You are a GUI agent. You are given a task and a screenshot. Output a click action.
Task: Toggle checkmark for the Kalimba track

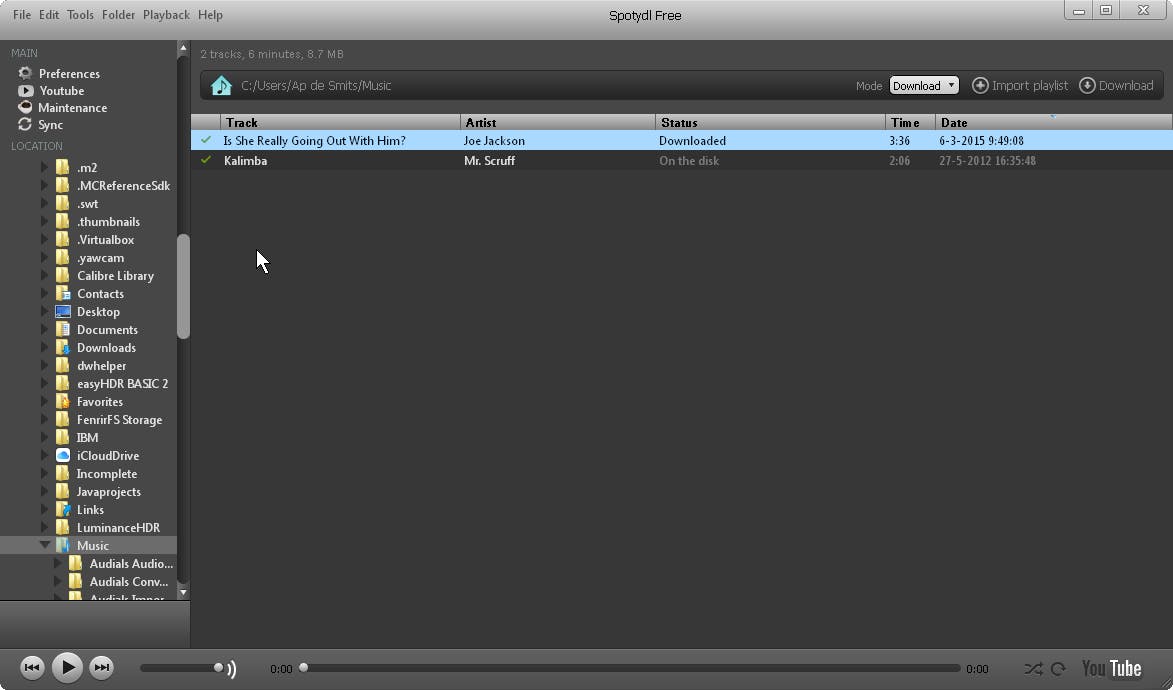(206, 160)
